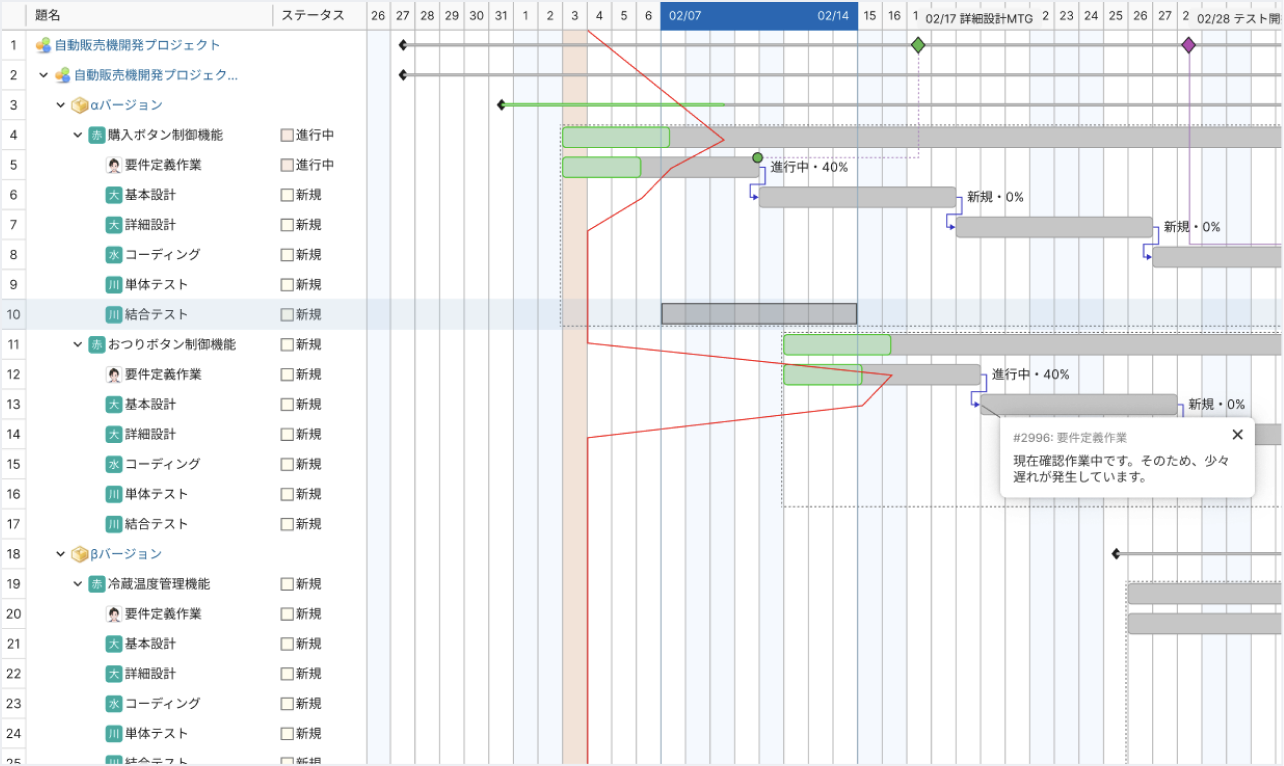Toggle the status box for row 5 進行中
This screenshot has width=1284, height=766.
[287, 165]
